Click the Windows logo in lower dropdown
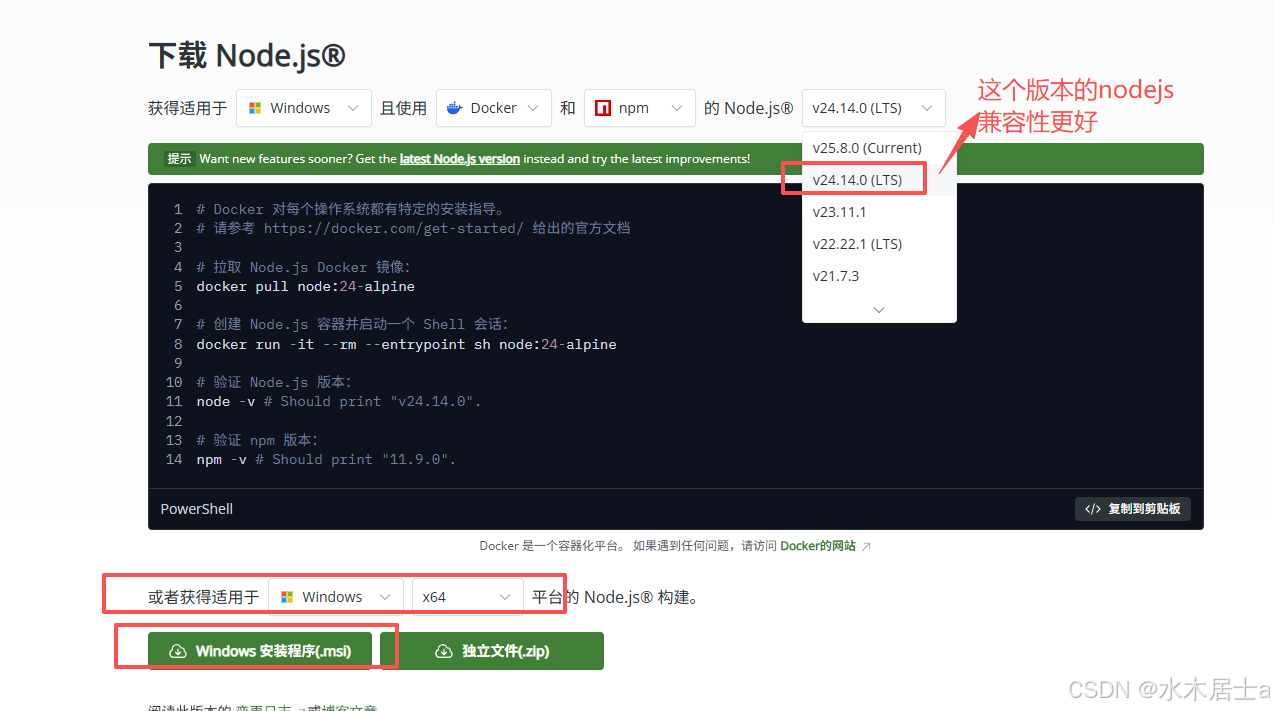The width and height of the screenshot is (1274, 711). tap(287, 597)
